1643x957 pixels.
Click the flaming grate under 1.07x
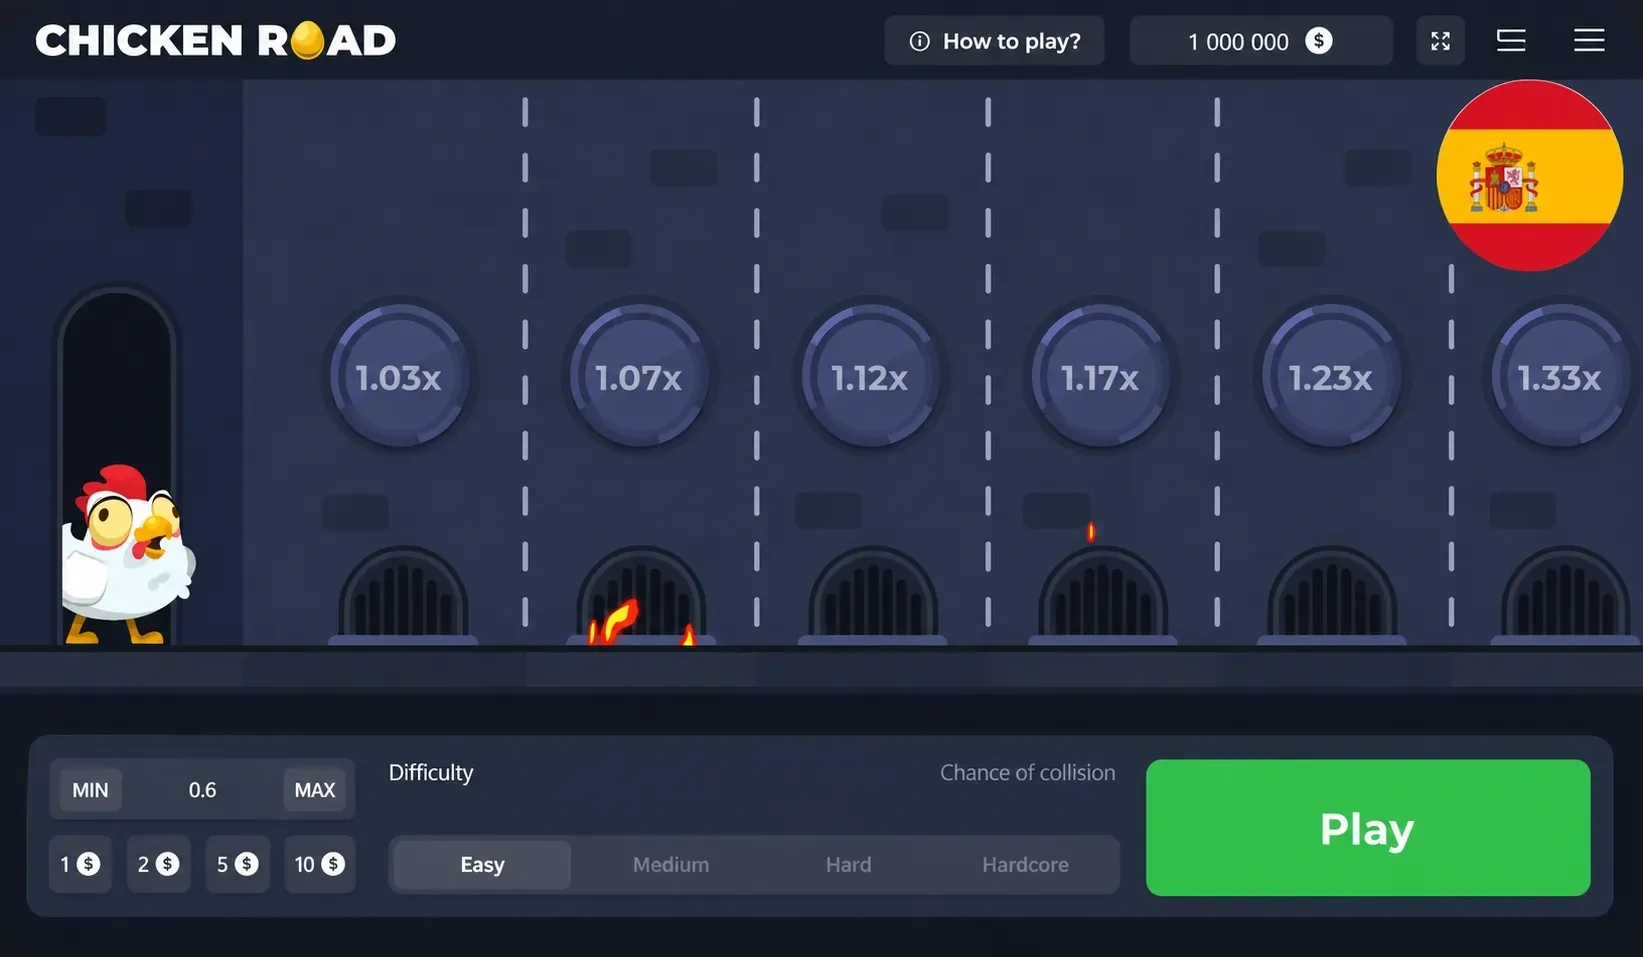coord(641,595)
